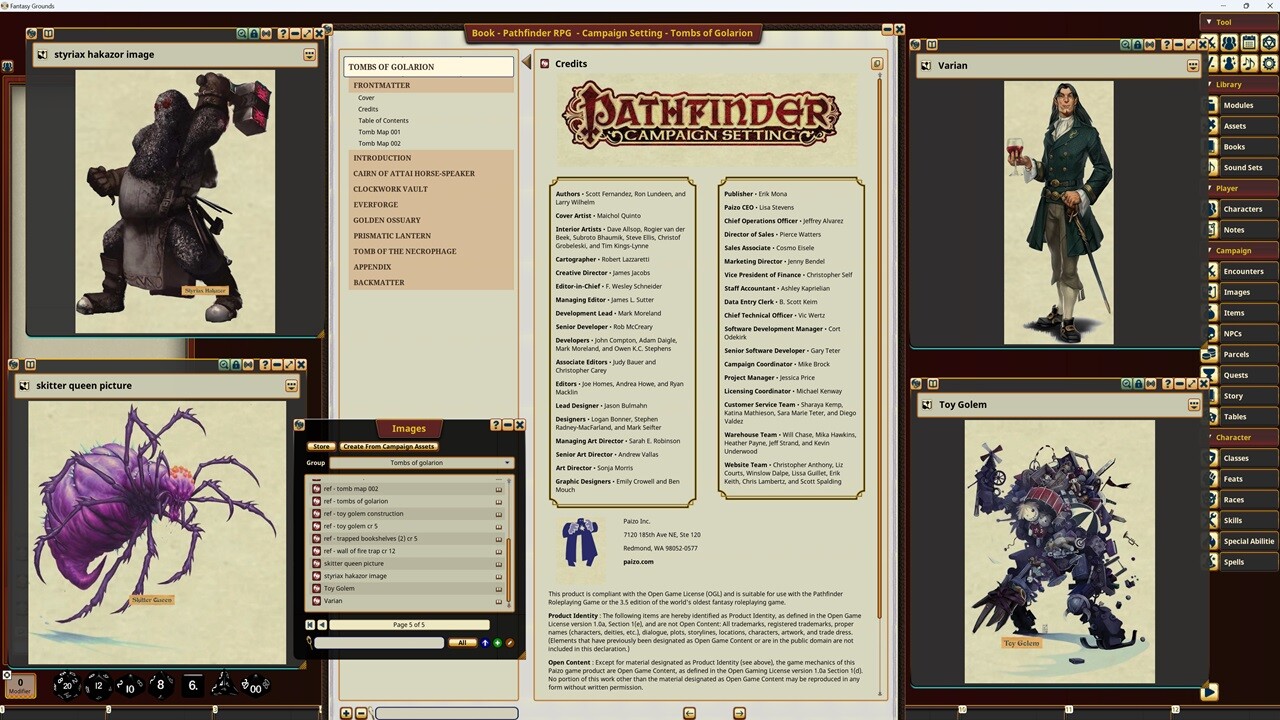Roll the d20 die on the desktop
1280x720 pixels.
(66, 684)
